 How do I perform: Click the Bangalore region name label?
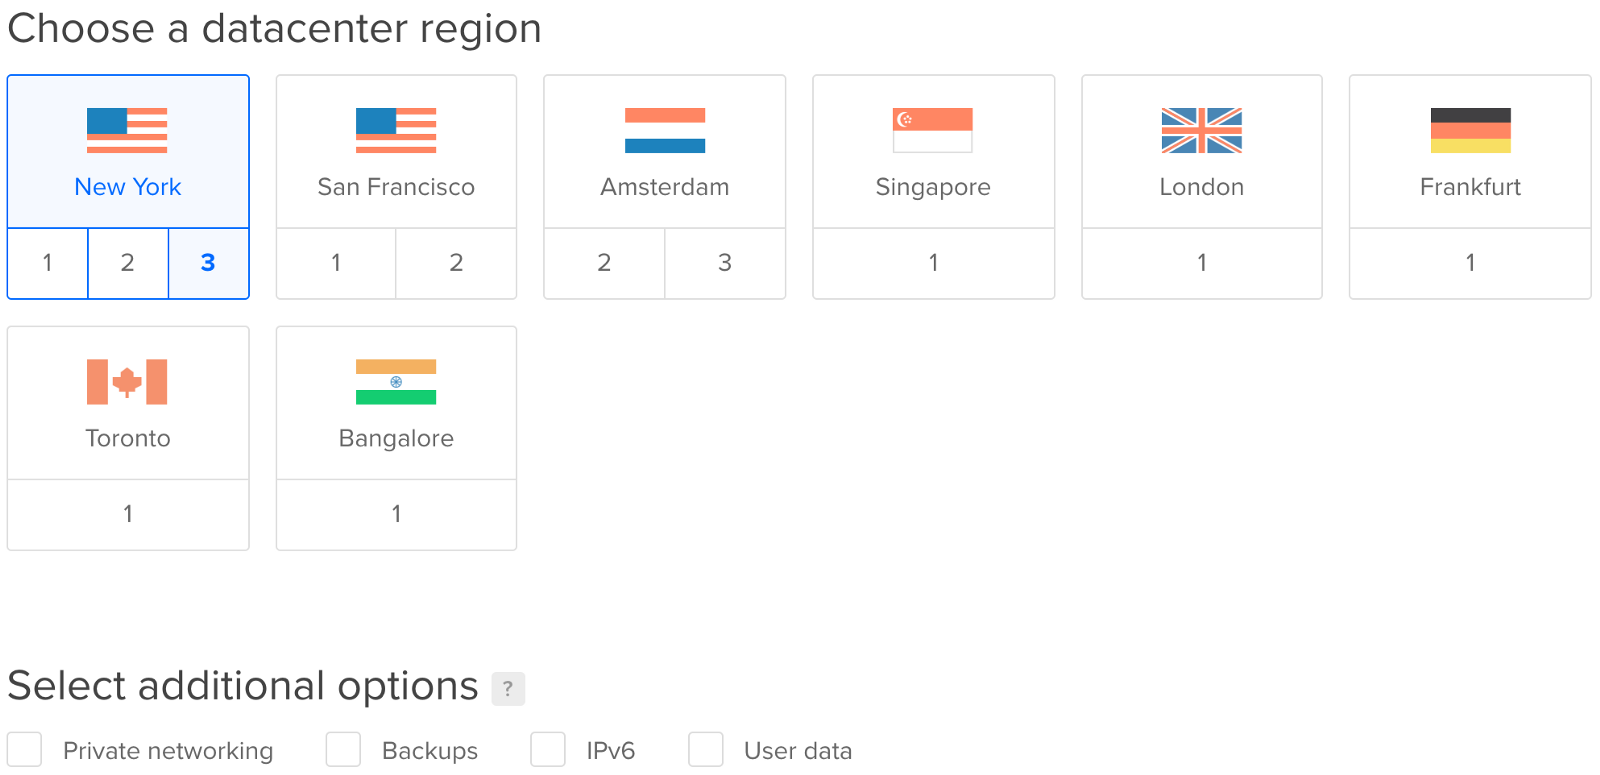tap(396, 438)
